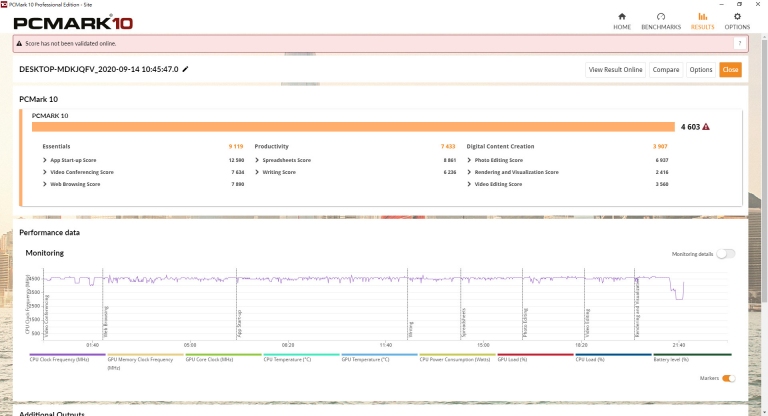Viewport: 768px width, 416px height.
Task: Click the PCMark 10 app icon in title bar
Action: coord(4,4)
